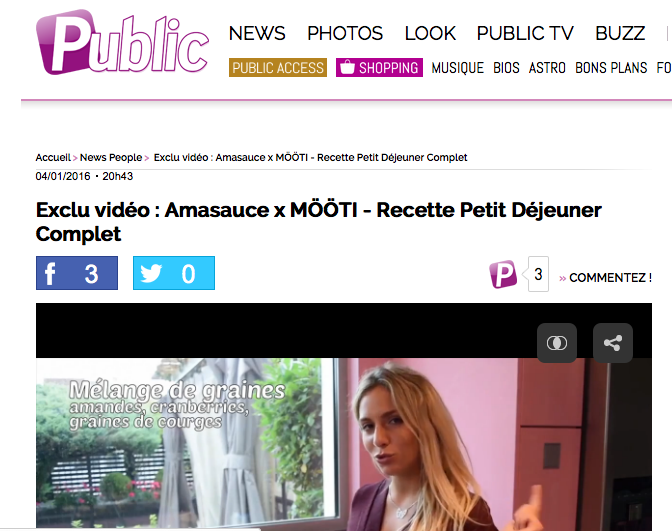672x531 pixels.
Task: Open PUBLIC TV tab
Action: point(525,33)
